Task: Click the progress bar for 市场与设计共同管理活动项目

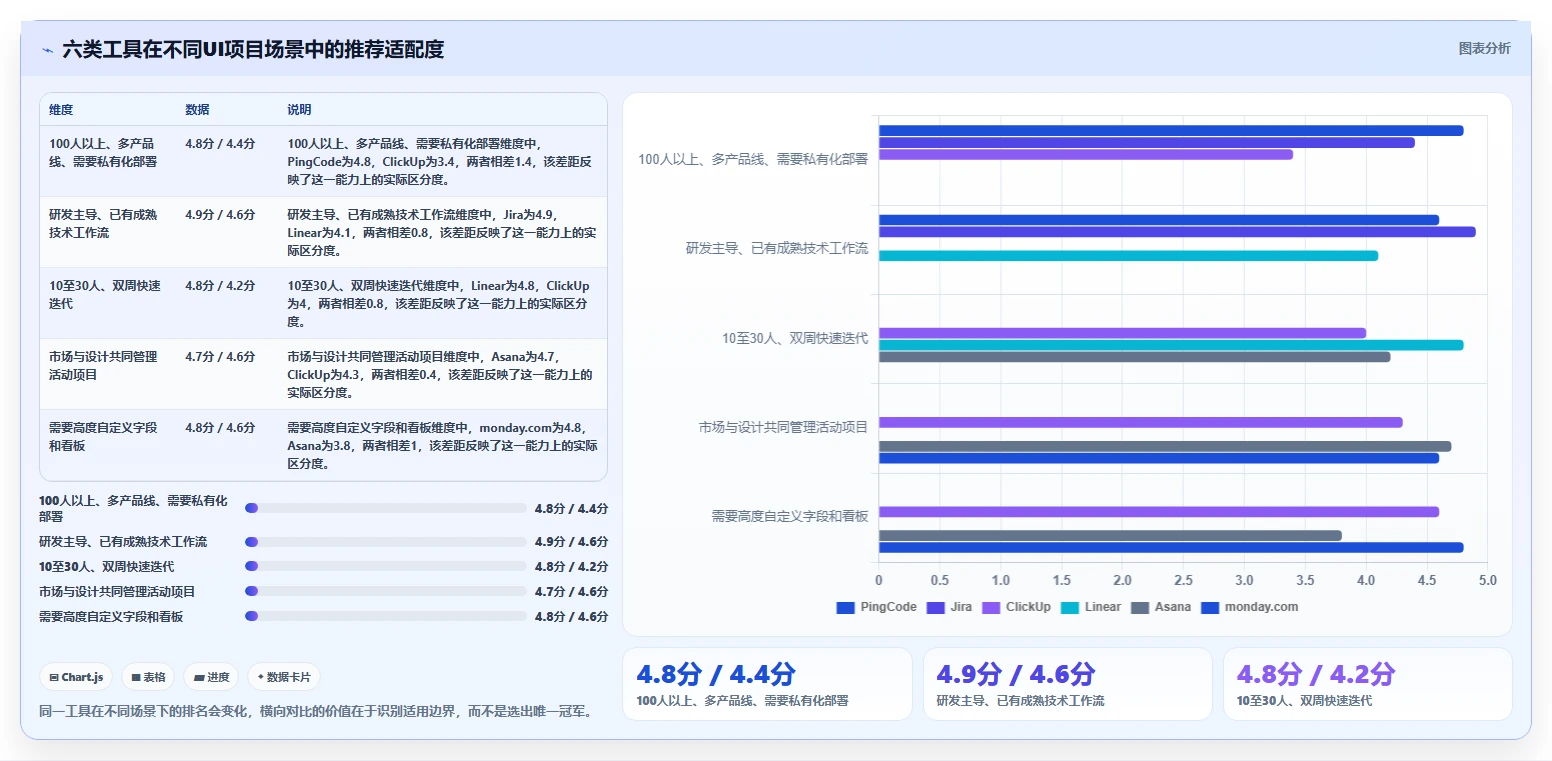Action: point(386,591)
